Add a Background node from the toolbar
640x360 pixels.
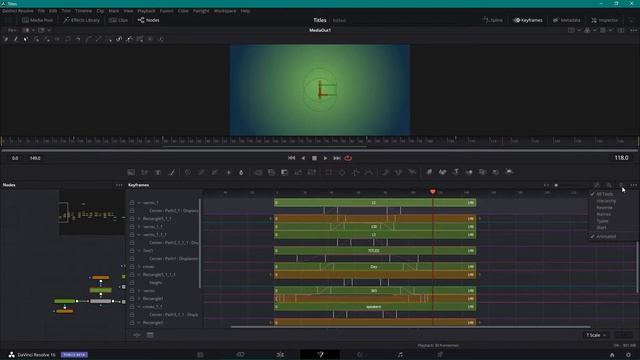[x=131, y=172]
